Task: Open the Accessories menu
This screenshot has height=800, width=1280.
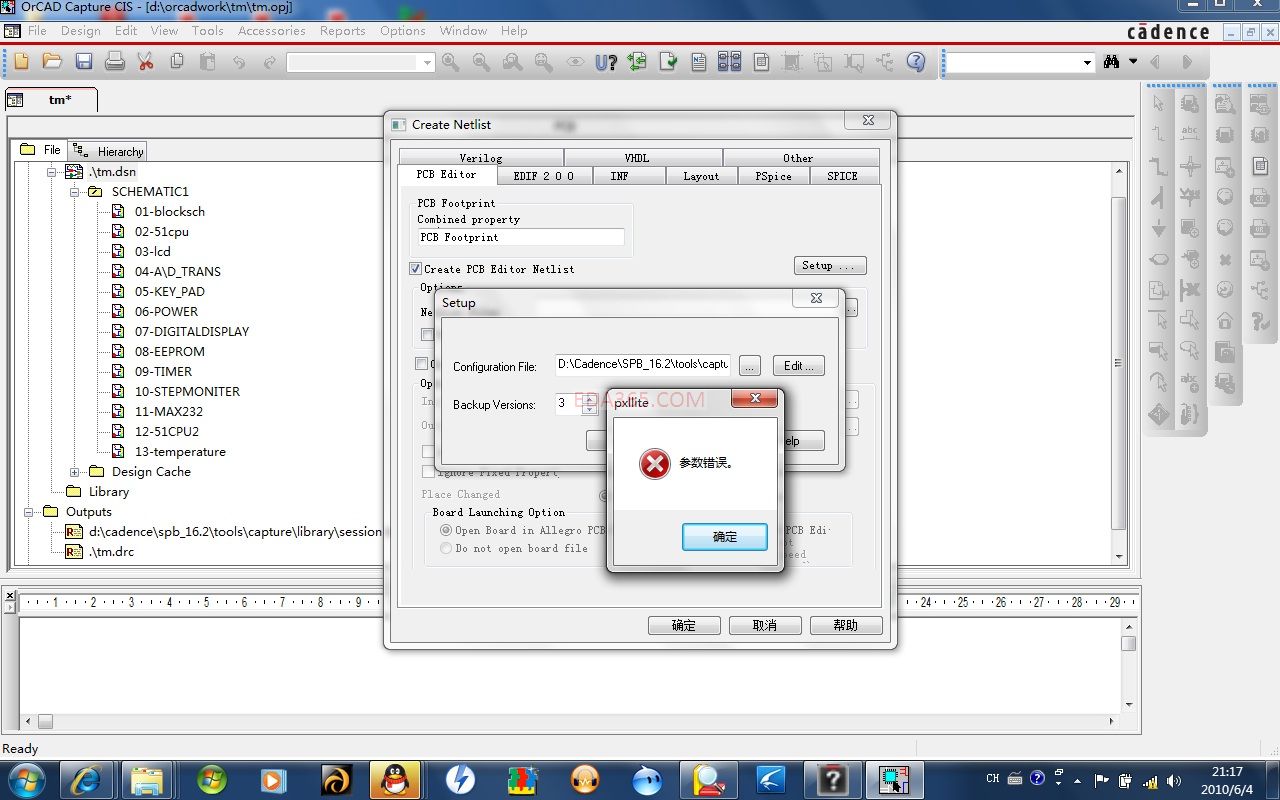Action: [x=272, y=31]
